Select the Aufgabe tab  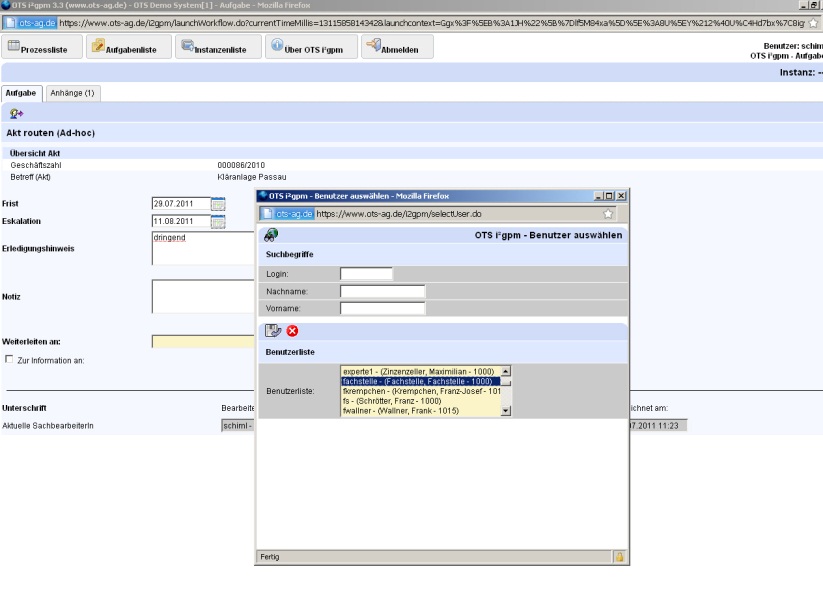click(x=22, y=93)
